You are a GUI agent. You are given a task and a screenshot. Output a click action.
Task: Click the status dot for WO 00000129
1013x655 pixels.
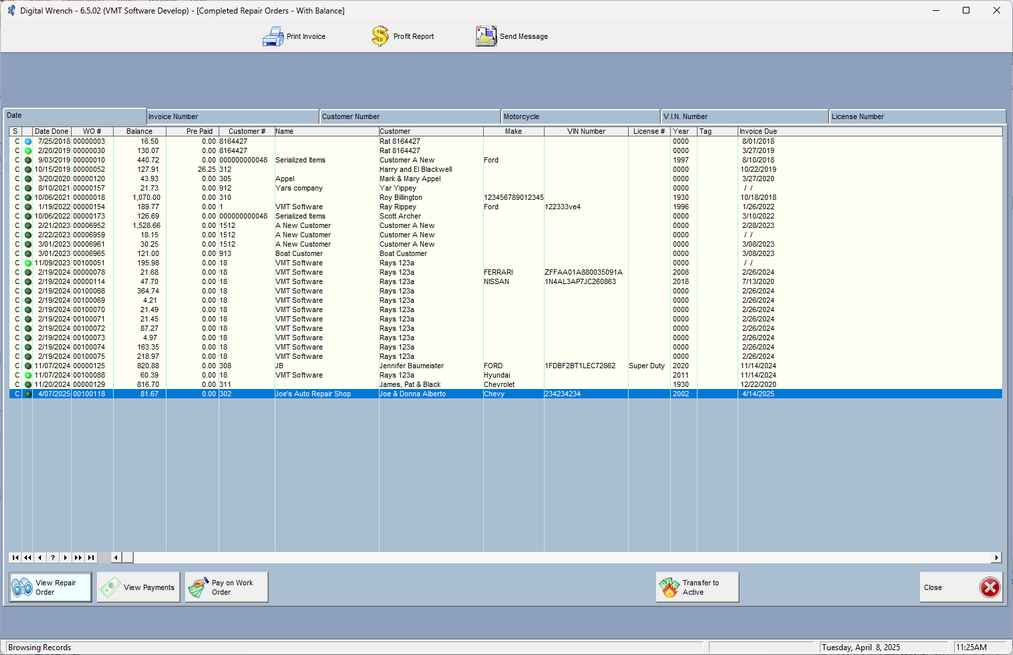pos(28,384)
